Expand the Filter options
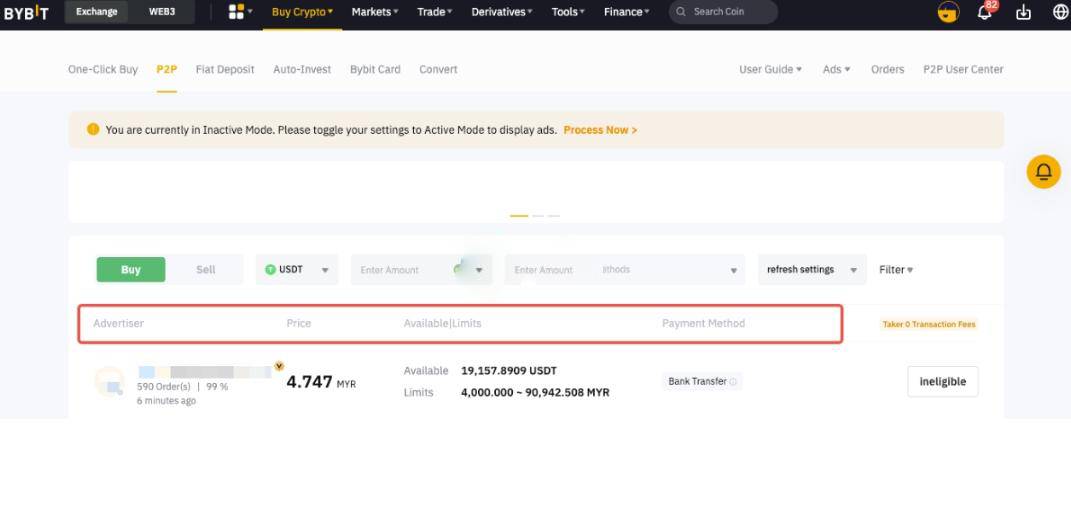This screenshot has width=1071, height=527. (895, 270)
